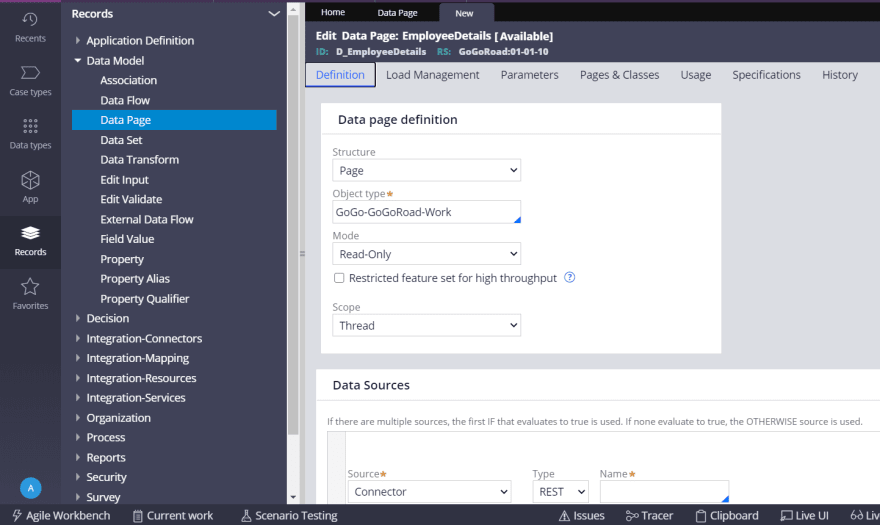The image size is (880, 525).
Task: Expand the Security category
Action: pos(77,477)
